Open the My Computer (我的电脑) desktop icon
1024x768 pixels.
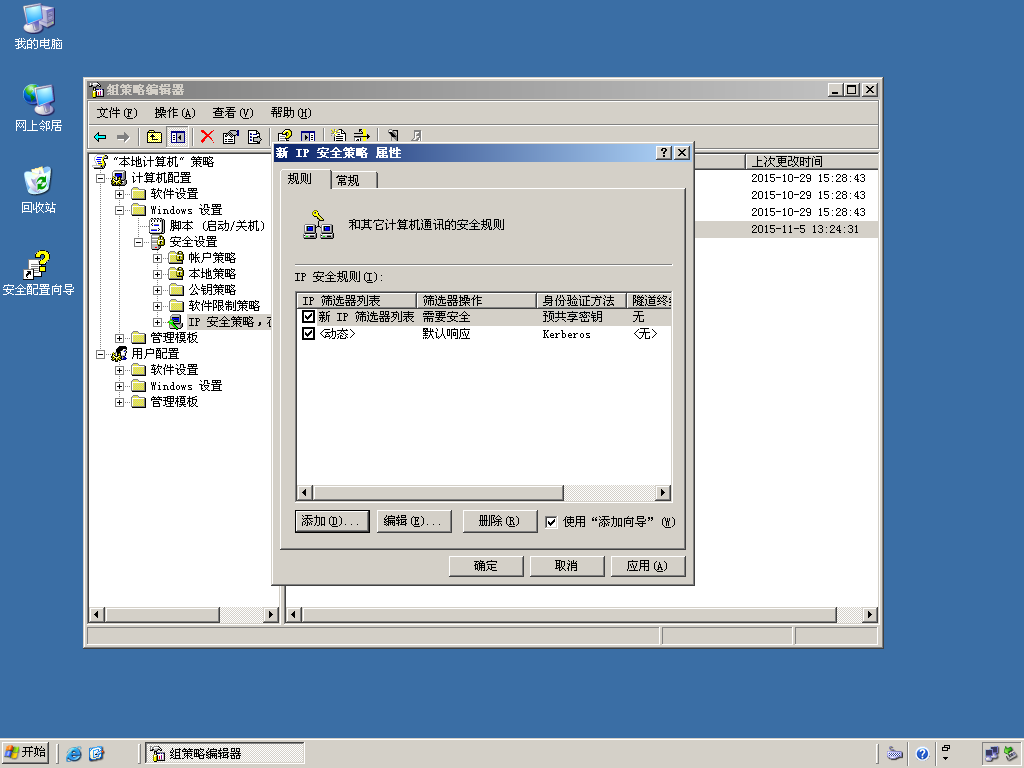point(39,26)
